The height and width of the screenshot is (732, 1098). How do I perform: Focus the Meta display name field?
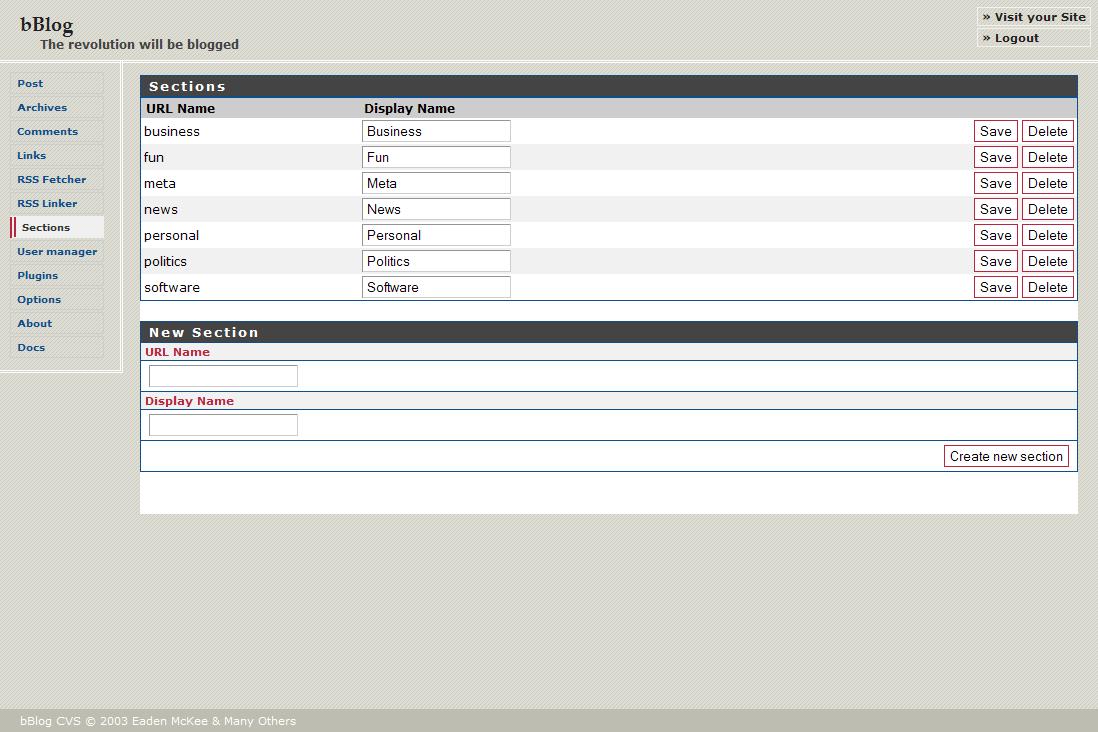[x=436, y=184]
